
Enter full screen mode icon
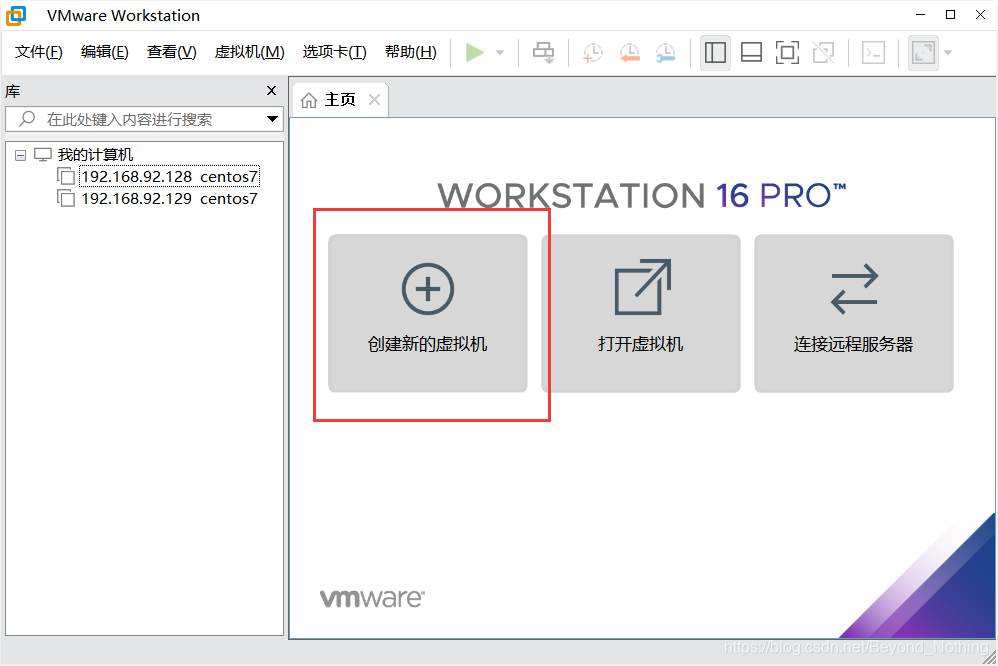pos(787,52)
